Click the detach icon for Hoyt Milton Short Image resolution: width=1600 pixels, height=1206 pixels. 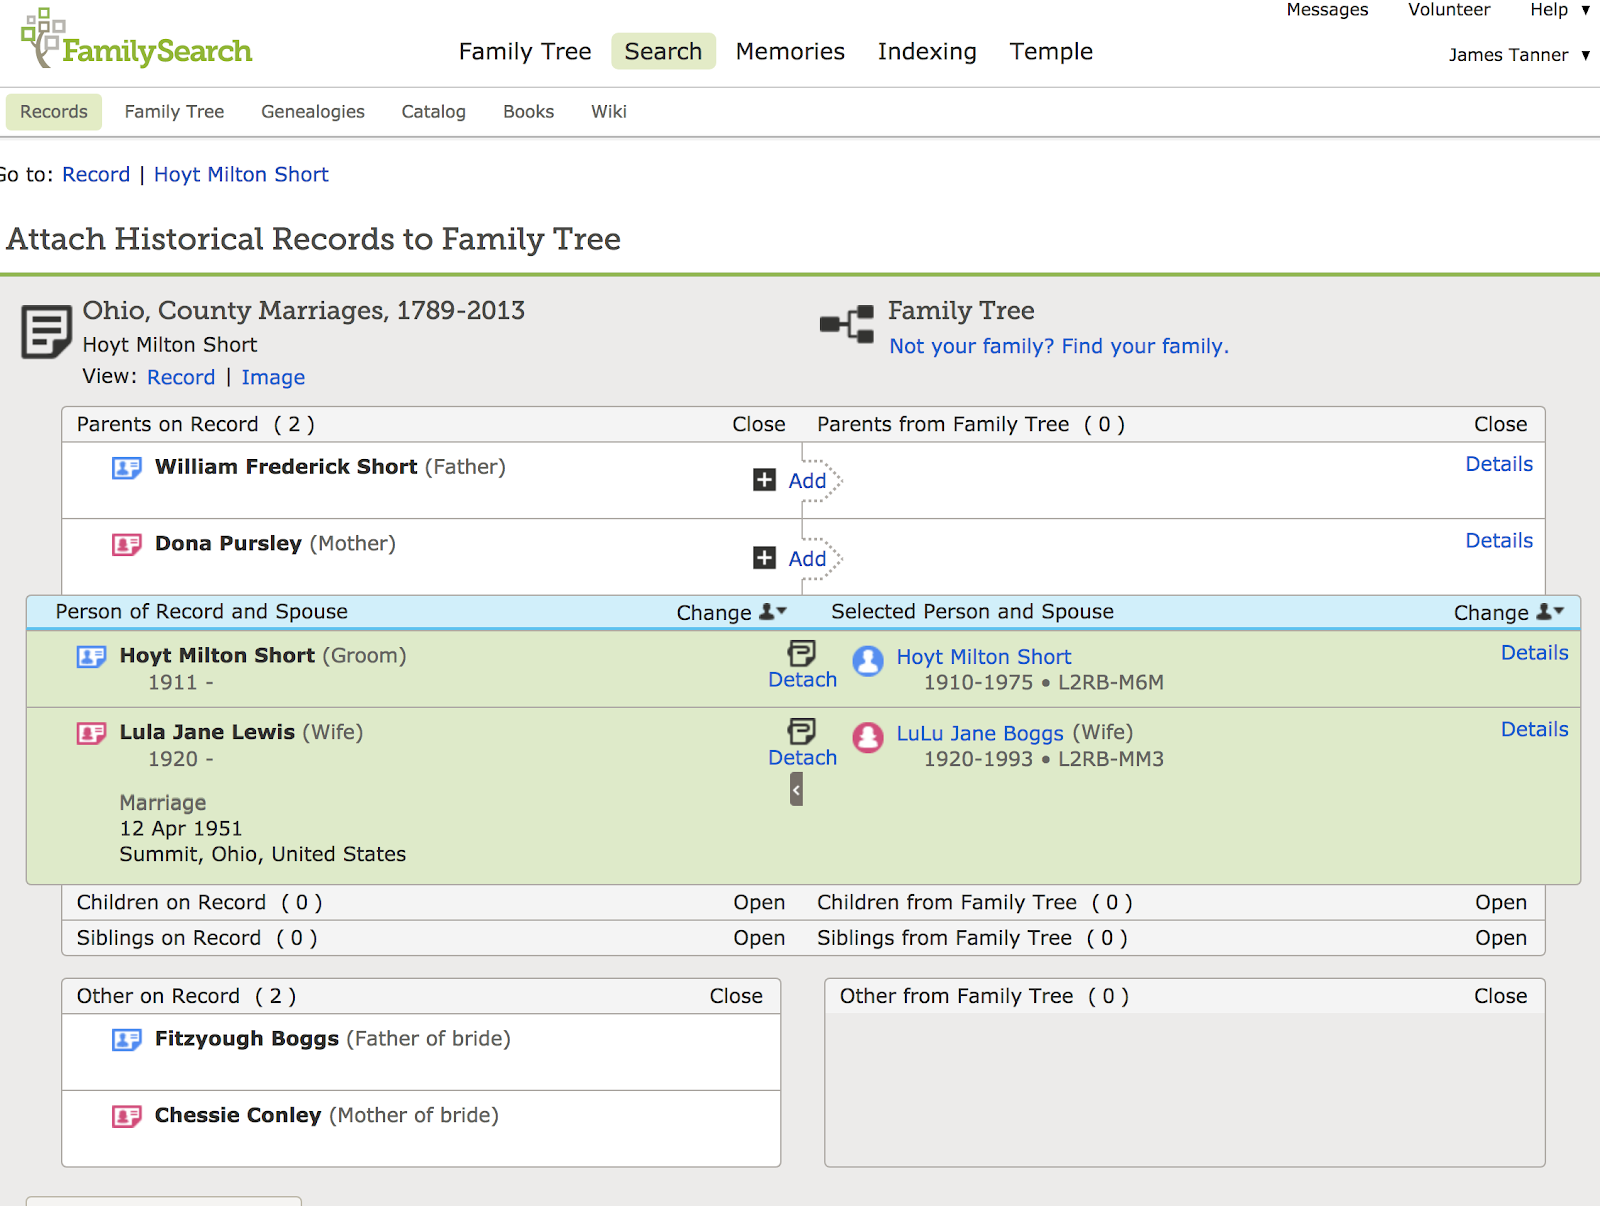[x=802, y=653]
